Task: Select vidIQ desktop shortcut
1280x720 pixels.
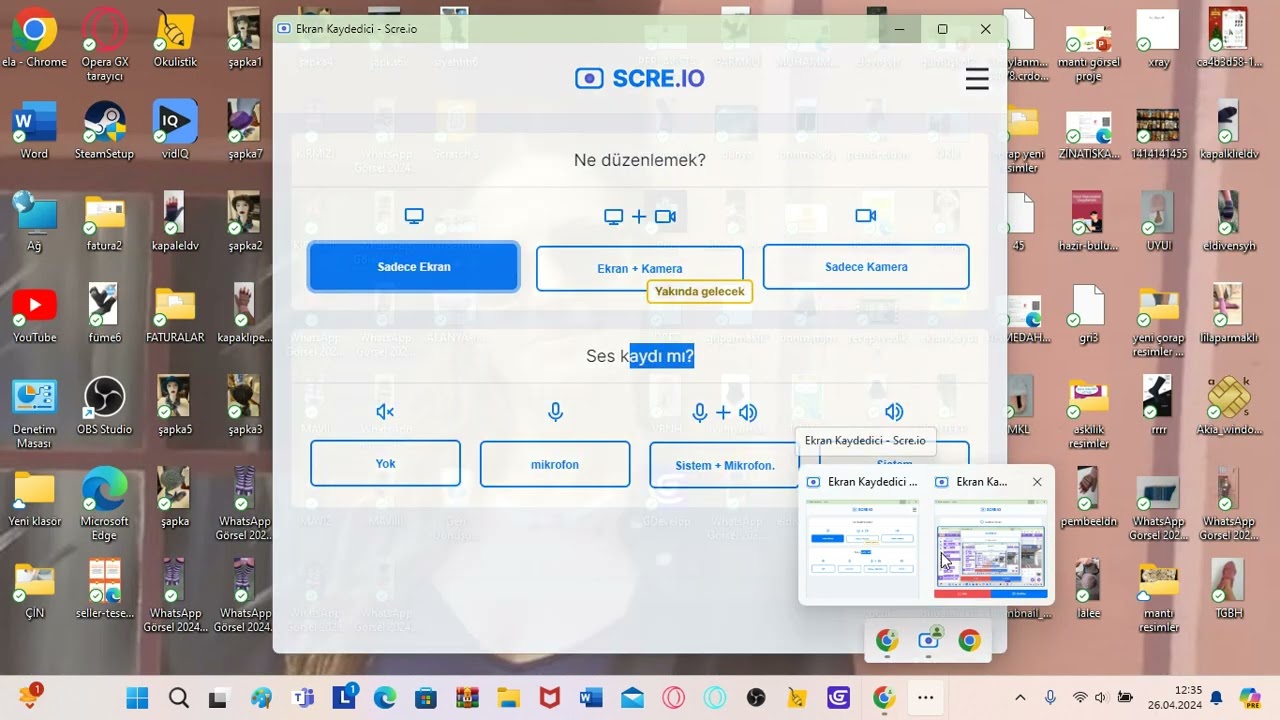Action: [175, 131]
